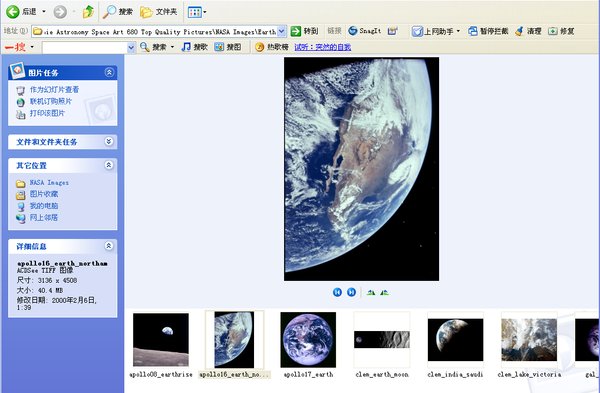Image resolution: width=600 pixels, height=393 pixels.
Task: Go up one folder level
Action: 88,12
